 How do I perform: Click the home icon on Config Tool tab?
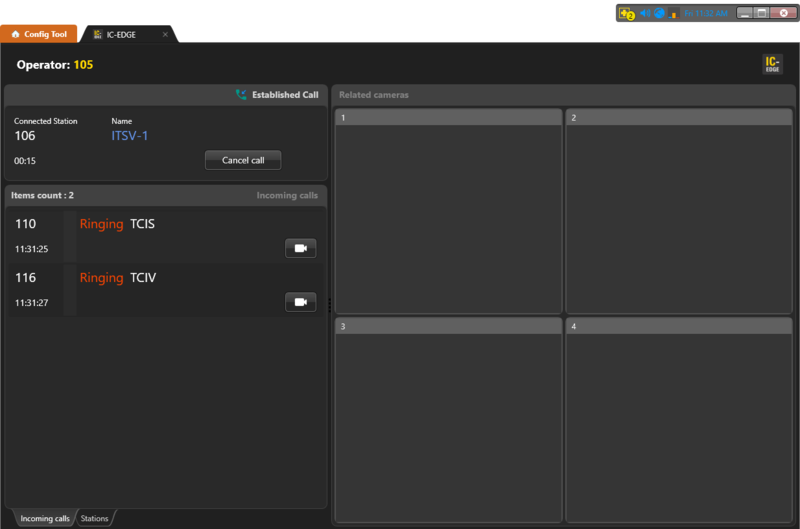[15, 34]
